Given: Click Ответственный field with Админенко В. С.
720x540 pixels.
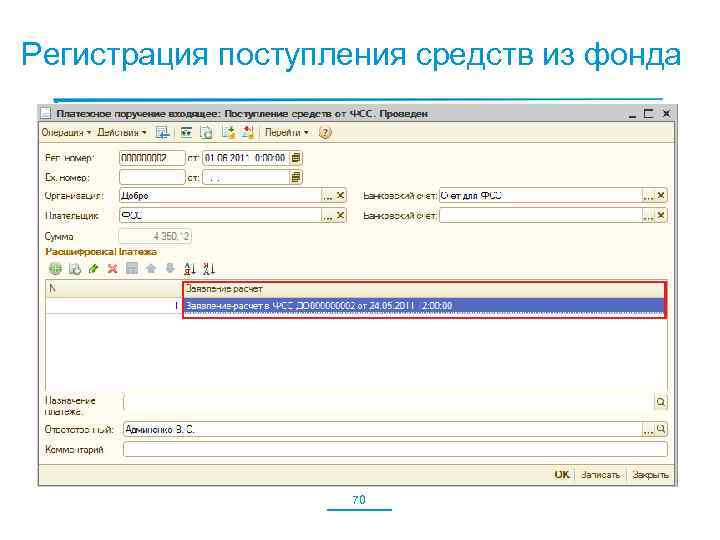Looking at the screenshot, I should [x=382, y=430].
